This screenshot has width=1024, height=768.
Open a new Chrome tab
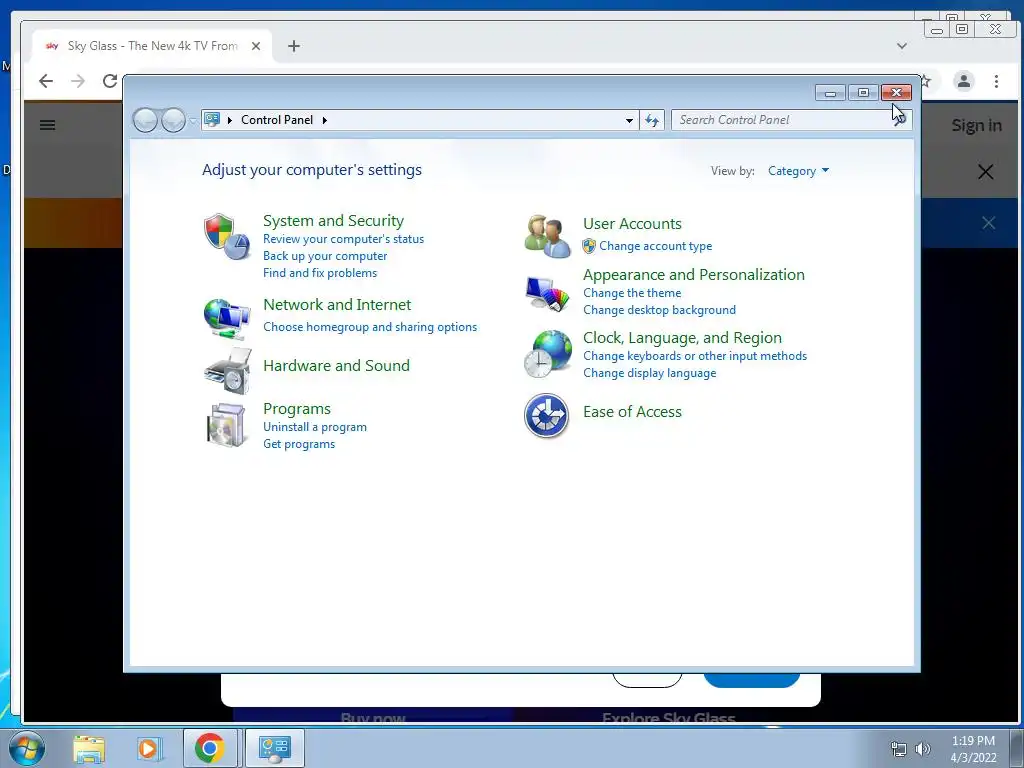click(294, 46)
